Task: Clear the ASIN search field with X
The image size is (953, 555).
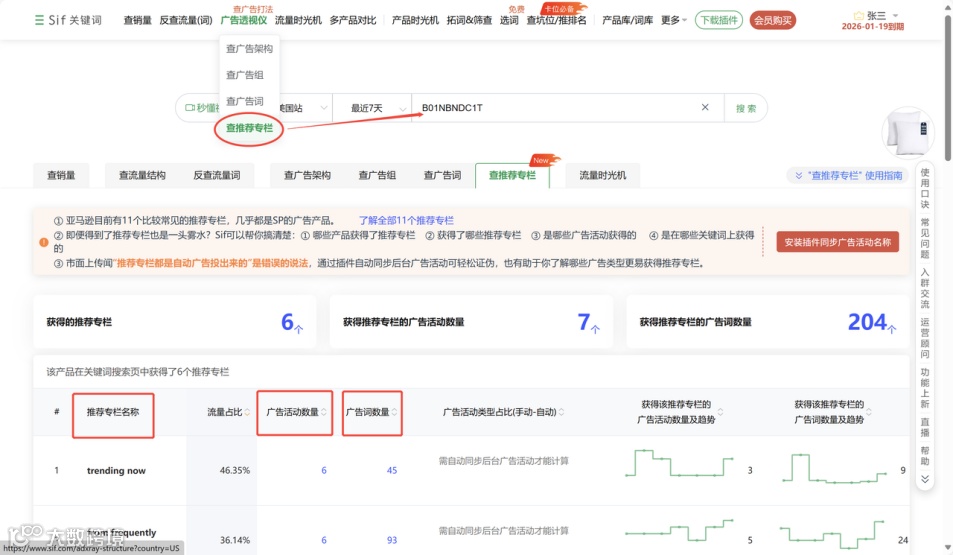Action: 705,108
